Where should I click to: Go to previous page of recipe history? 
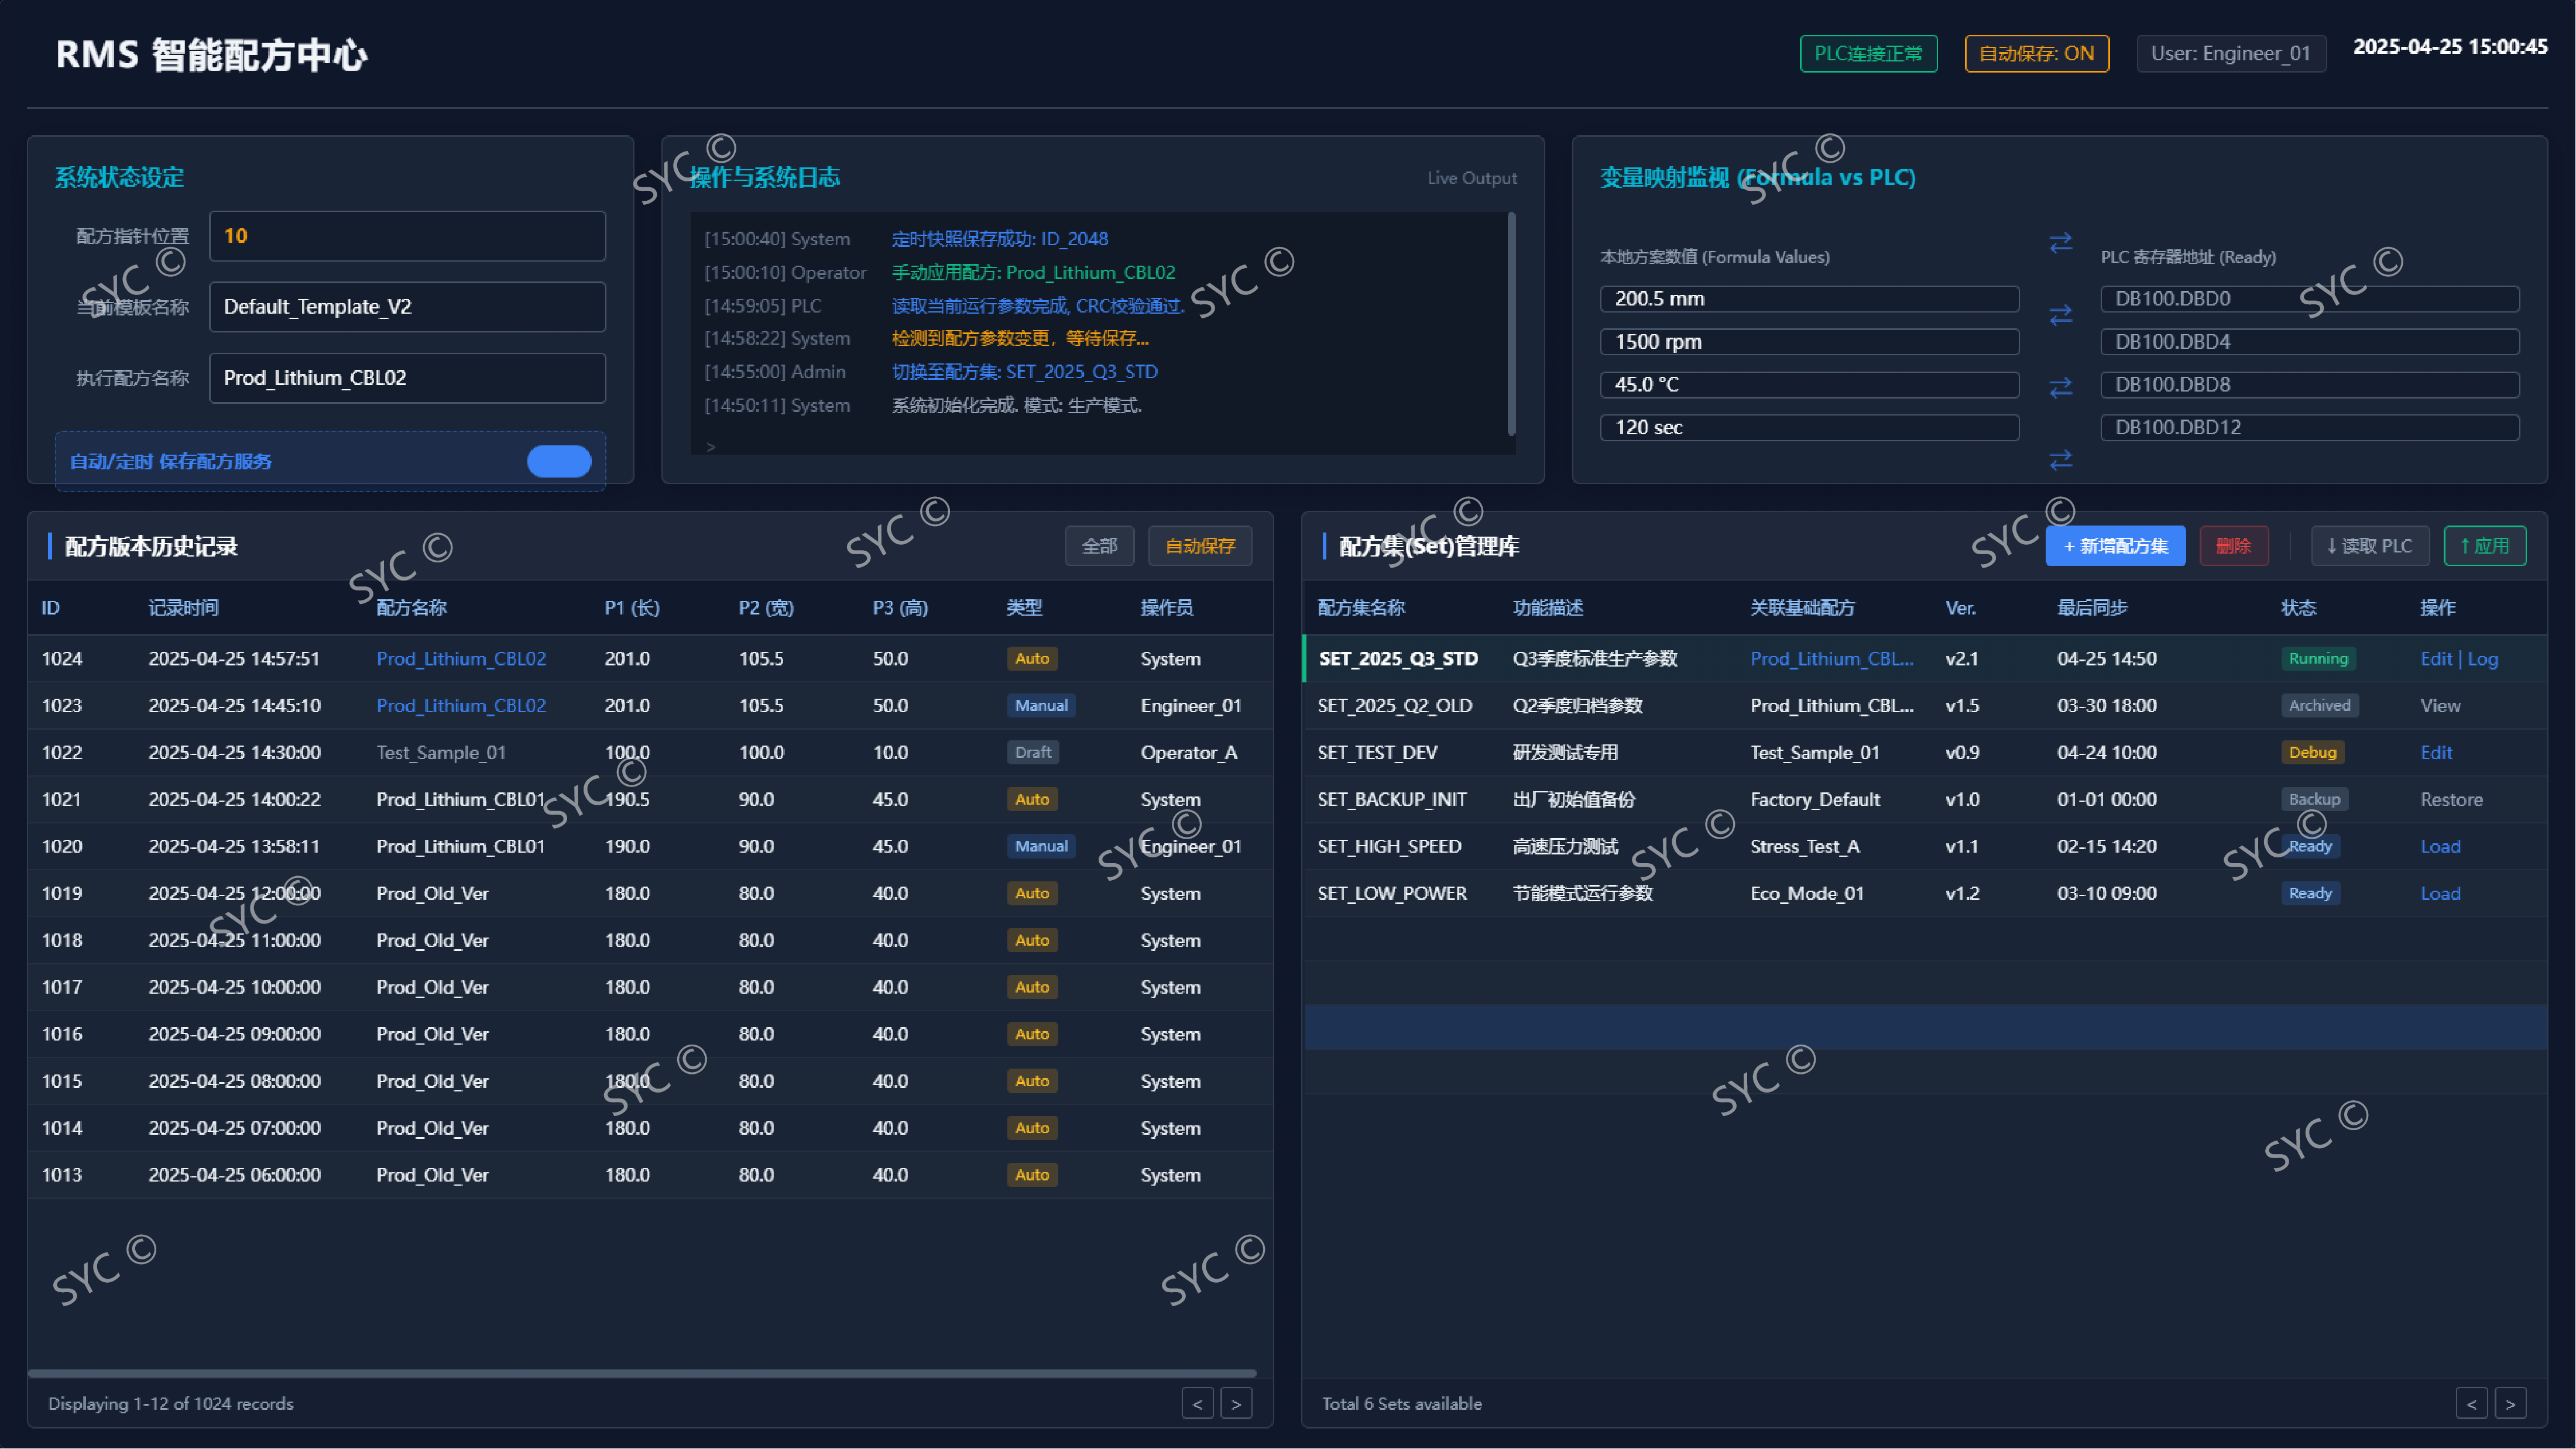pyautogui.click(x=1197, y=1403)
